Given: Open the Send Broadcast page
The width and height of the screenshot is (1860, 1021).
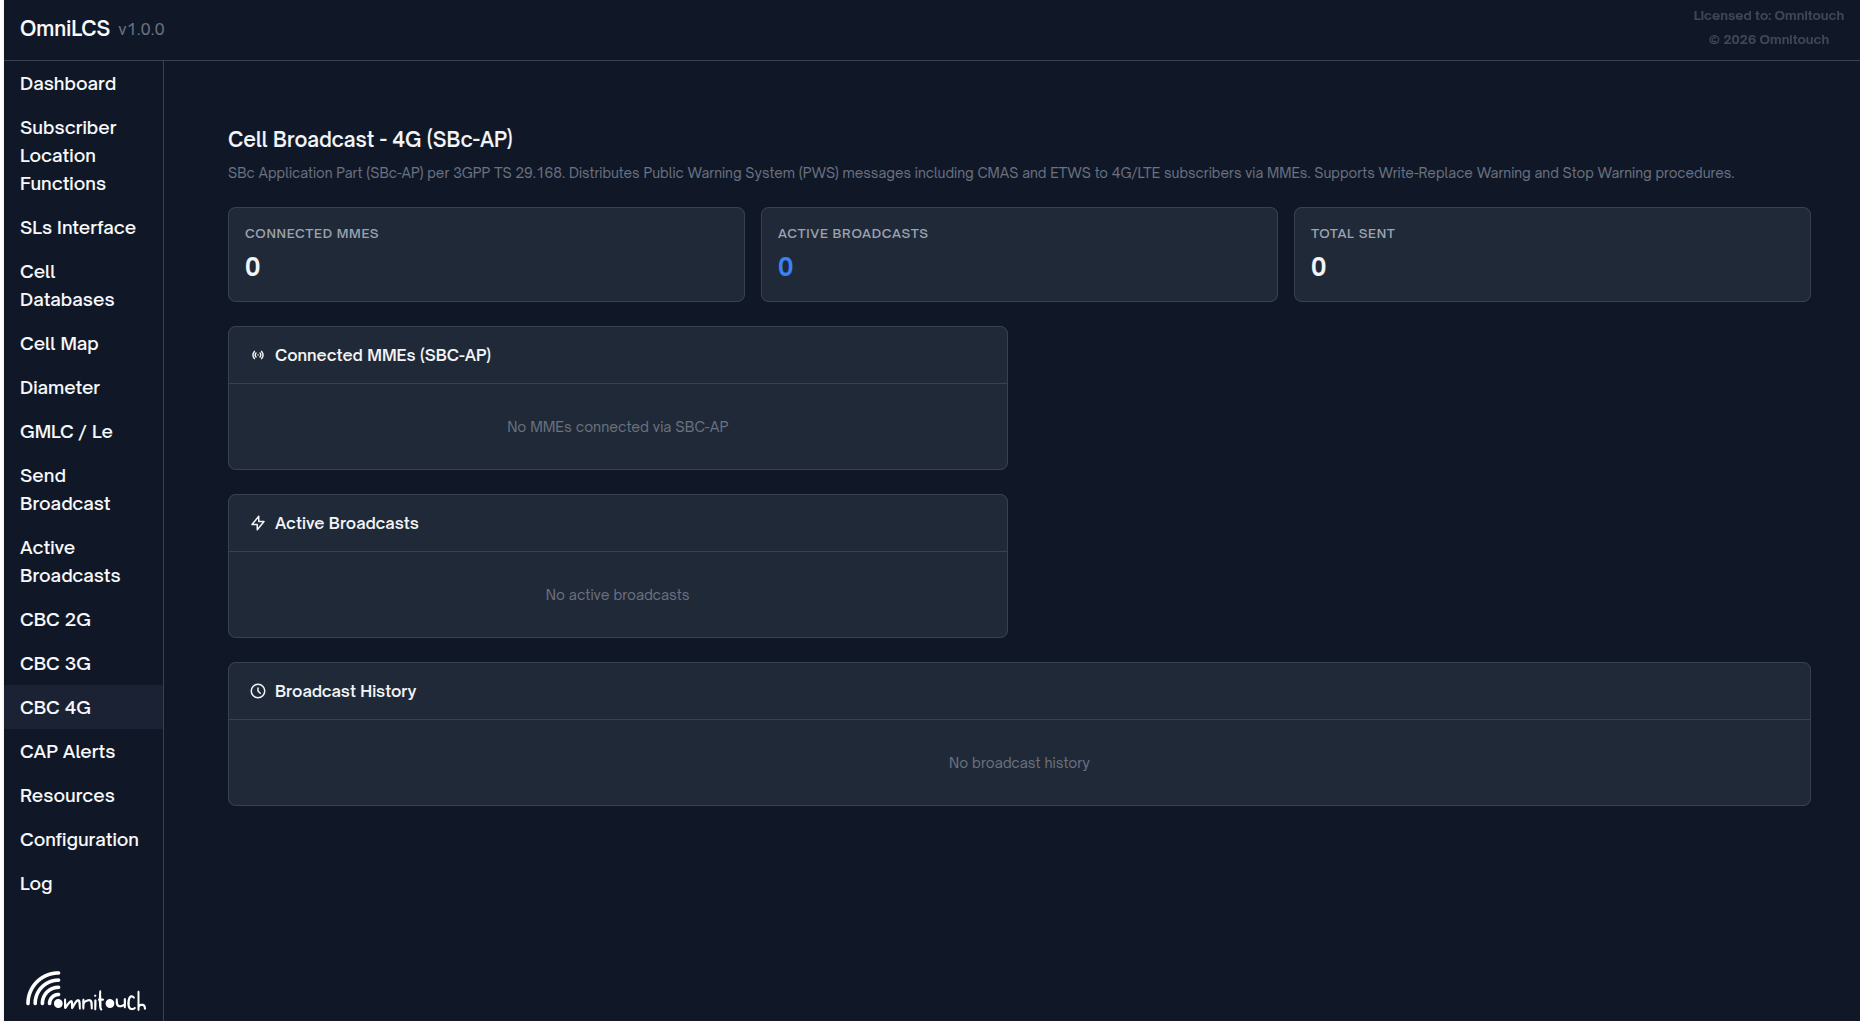Looking at the screenshot, I should tap(65, 490).
